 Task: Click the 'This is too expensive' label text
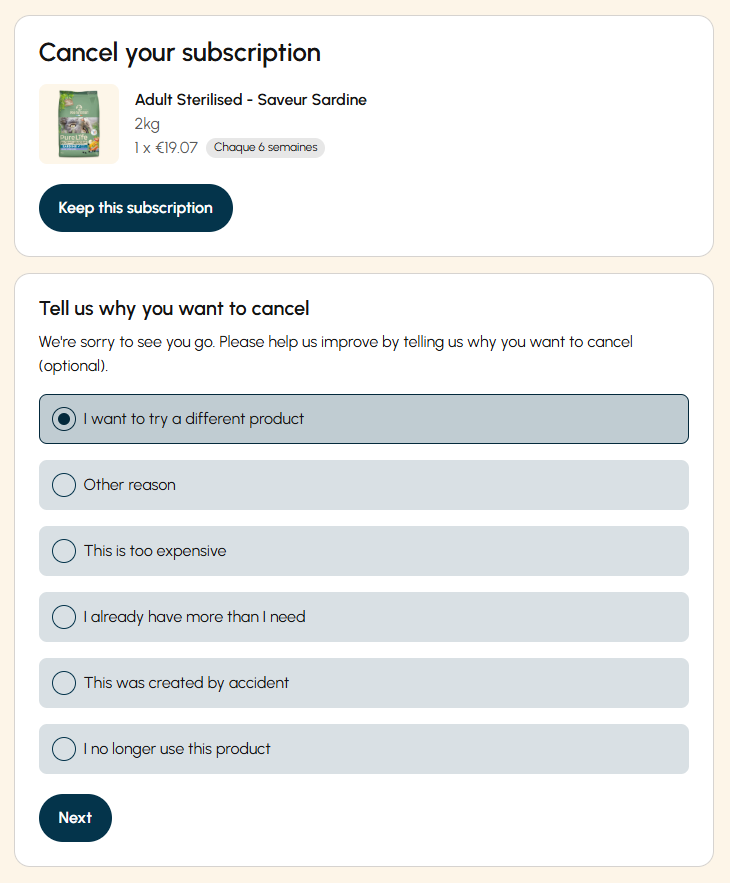coord(155,551)
